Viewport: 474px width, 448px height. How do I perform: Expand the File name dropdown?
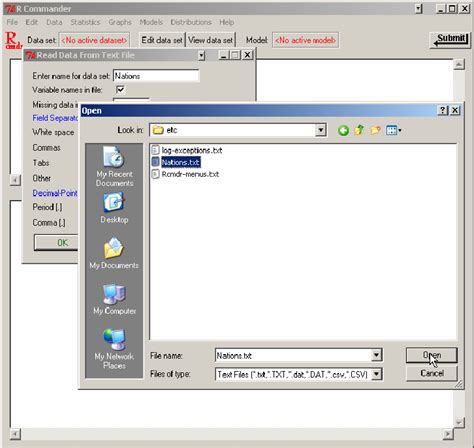(377, 355)
